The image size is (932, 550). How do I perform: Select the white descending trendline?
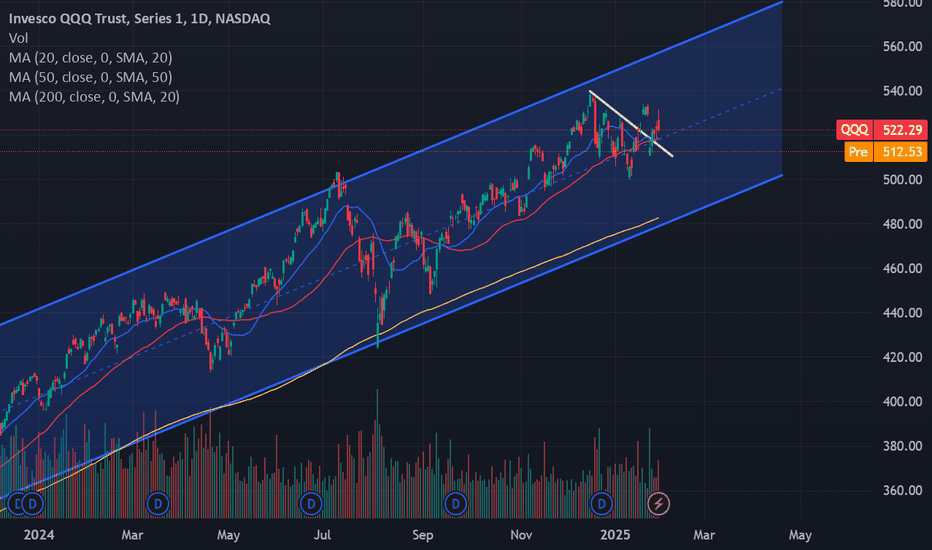(631, 124)
